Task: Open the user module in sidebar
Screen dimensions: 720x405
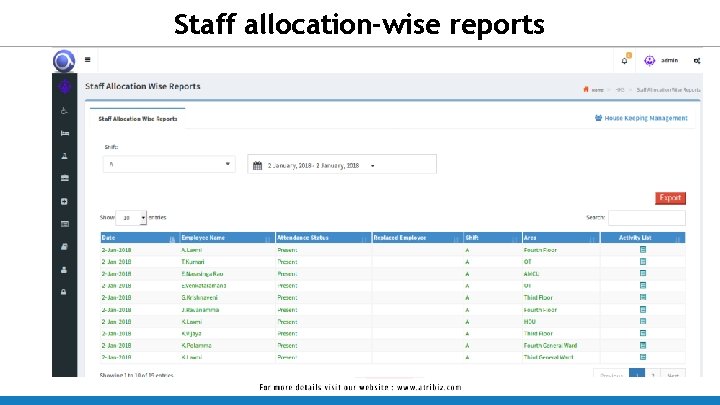Action: (x=64, y=270)
